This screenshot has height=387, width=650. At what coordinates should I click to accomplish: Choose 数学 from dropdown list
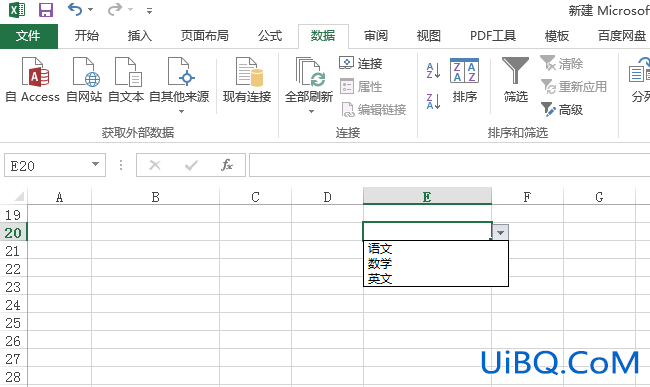click(x=436, y=264)
